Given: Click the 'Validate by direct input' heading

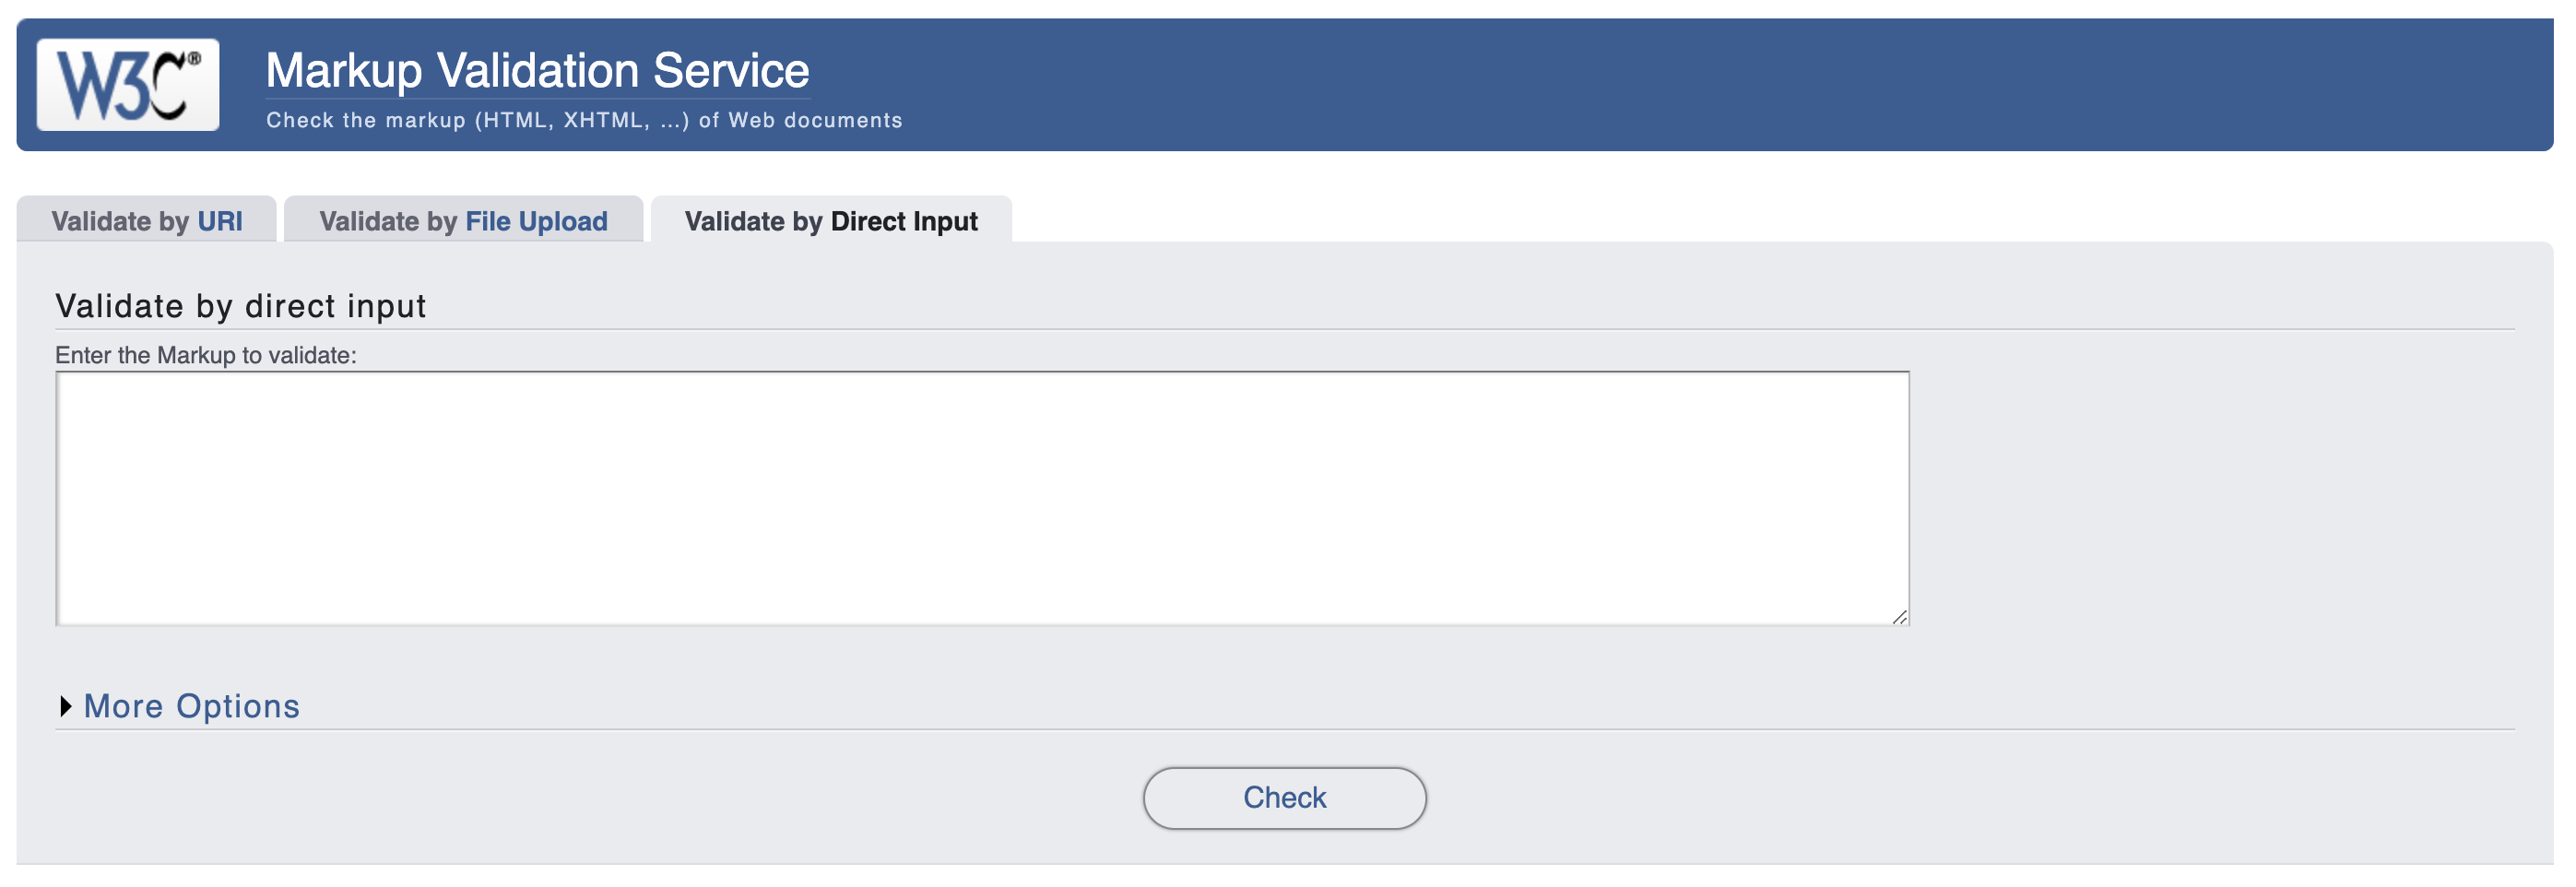Looking at the screenshot, I should [x=240, y=306].
